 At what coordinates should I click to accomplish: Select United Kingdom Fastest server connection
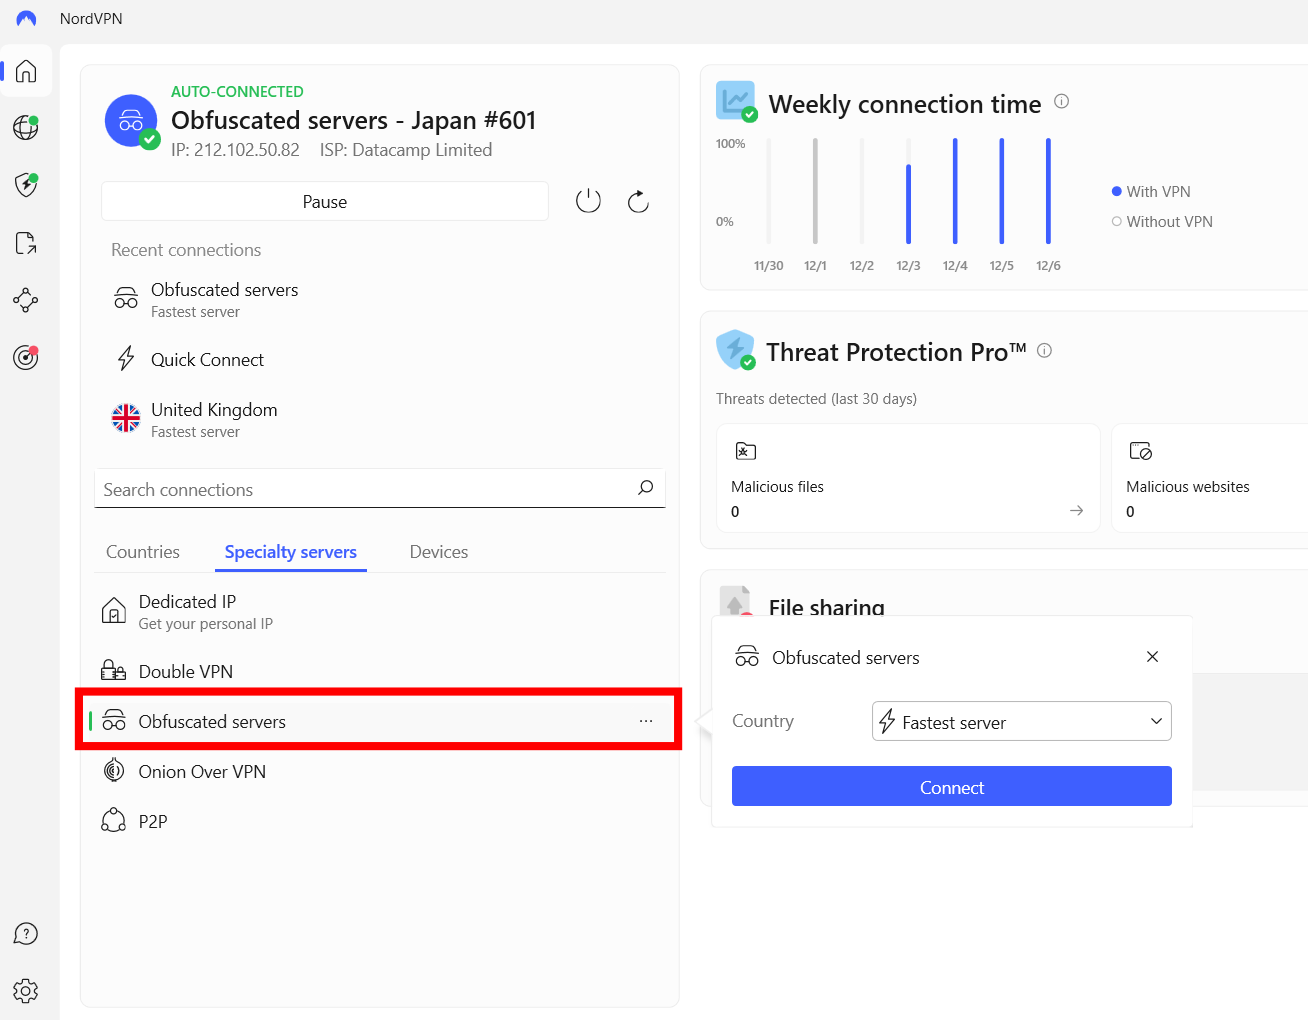point(380,419)
